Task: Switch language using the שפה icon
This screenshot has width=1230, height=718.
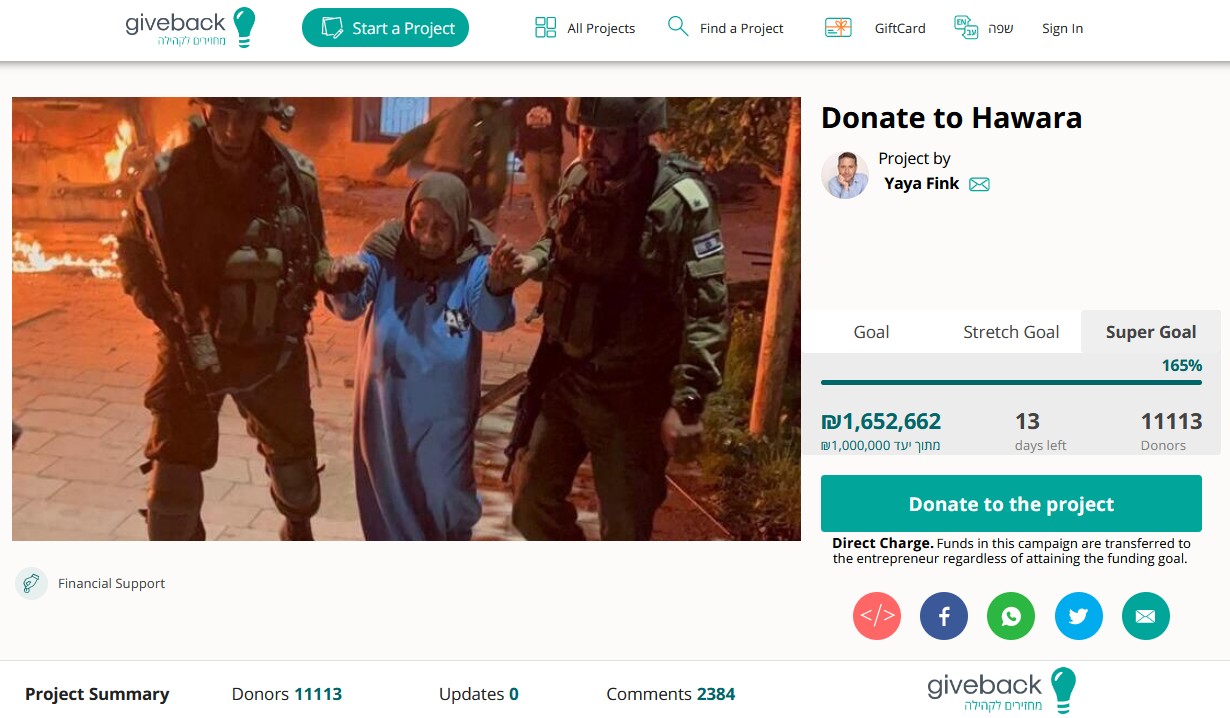Action: (965, 28)
